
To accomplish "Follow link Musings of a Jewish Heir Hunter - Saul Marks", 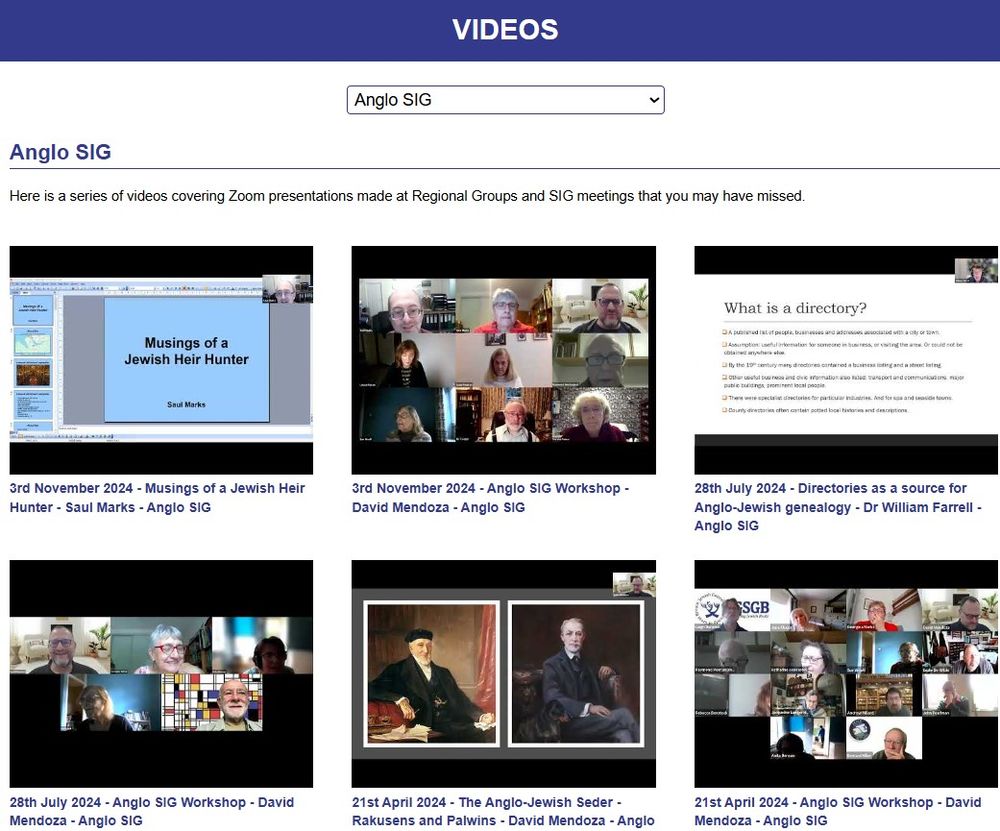I will click(157, 497).
